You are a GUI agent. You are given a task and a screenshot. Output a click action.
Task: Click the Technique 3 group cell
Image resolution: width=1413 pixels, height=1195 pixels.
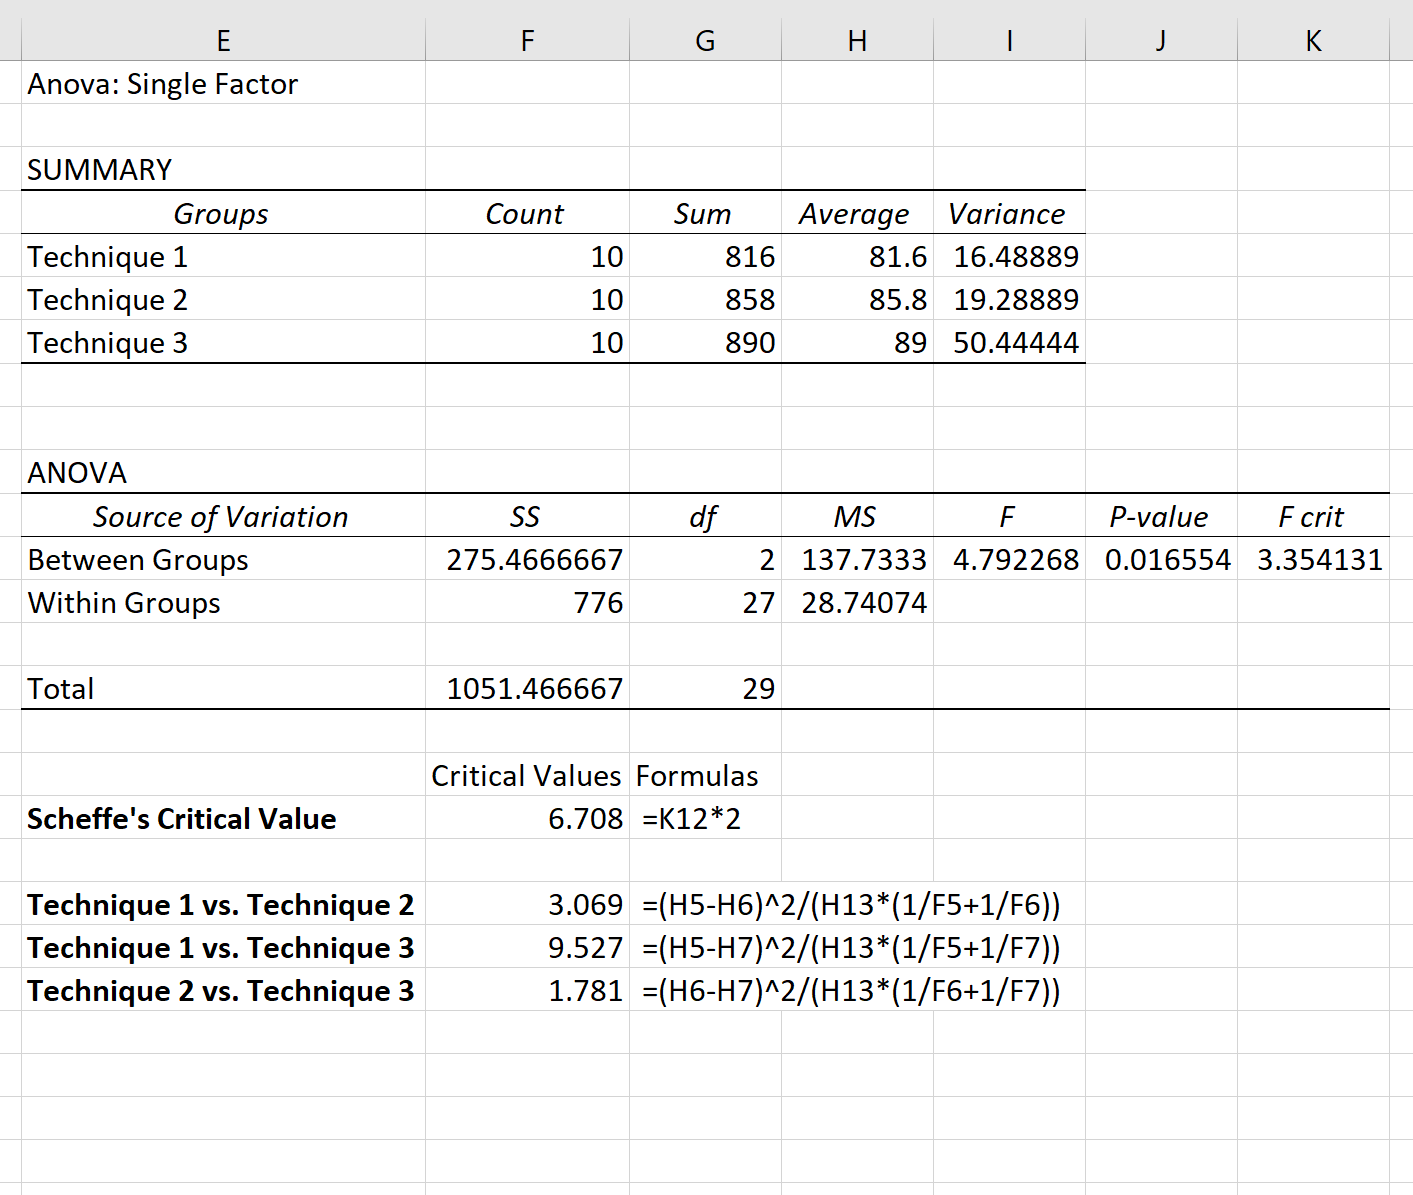tap(223, 342)
